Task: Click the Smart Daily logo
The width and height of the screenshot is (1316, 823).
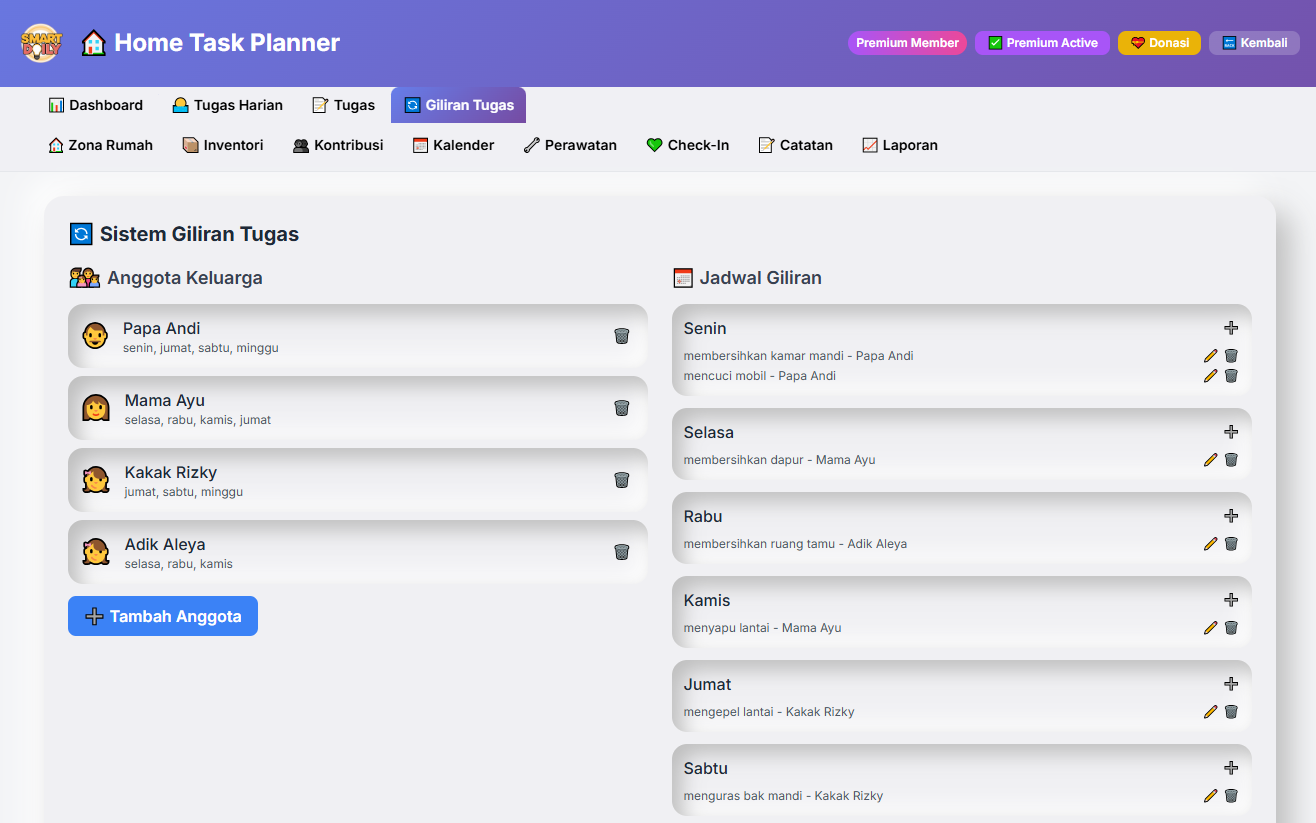Action: click(x=41, y=43)
